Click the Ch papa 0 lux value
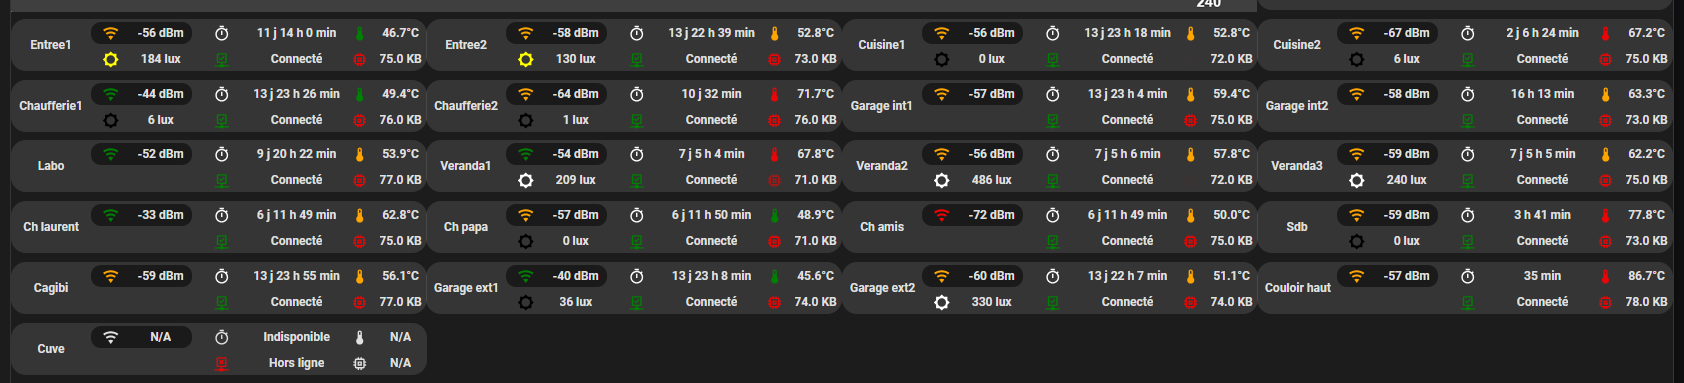The width and height of the screenshot is (1684, 383). 576,241
